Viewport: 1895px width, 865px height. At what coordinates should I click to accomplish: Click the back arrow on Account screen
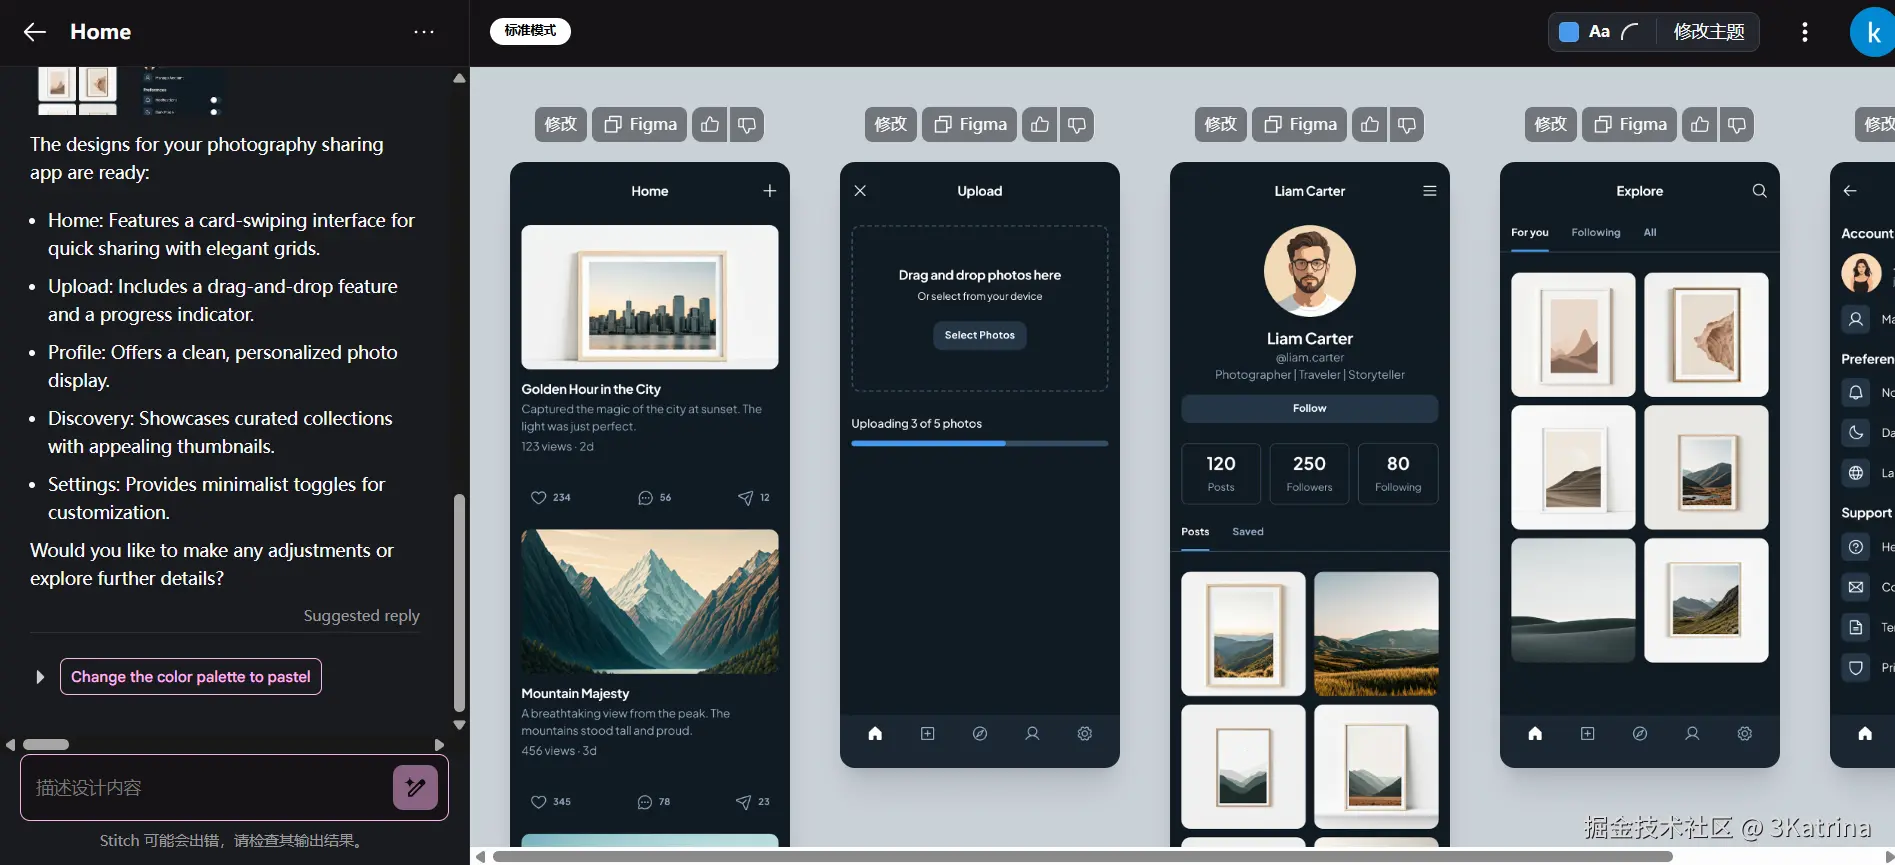click(x=1850, y=191)
